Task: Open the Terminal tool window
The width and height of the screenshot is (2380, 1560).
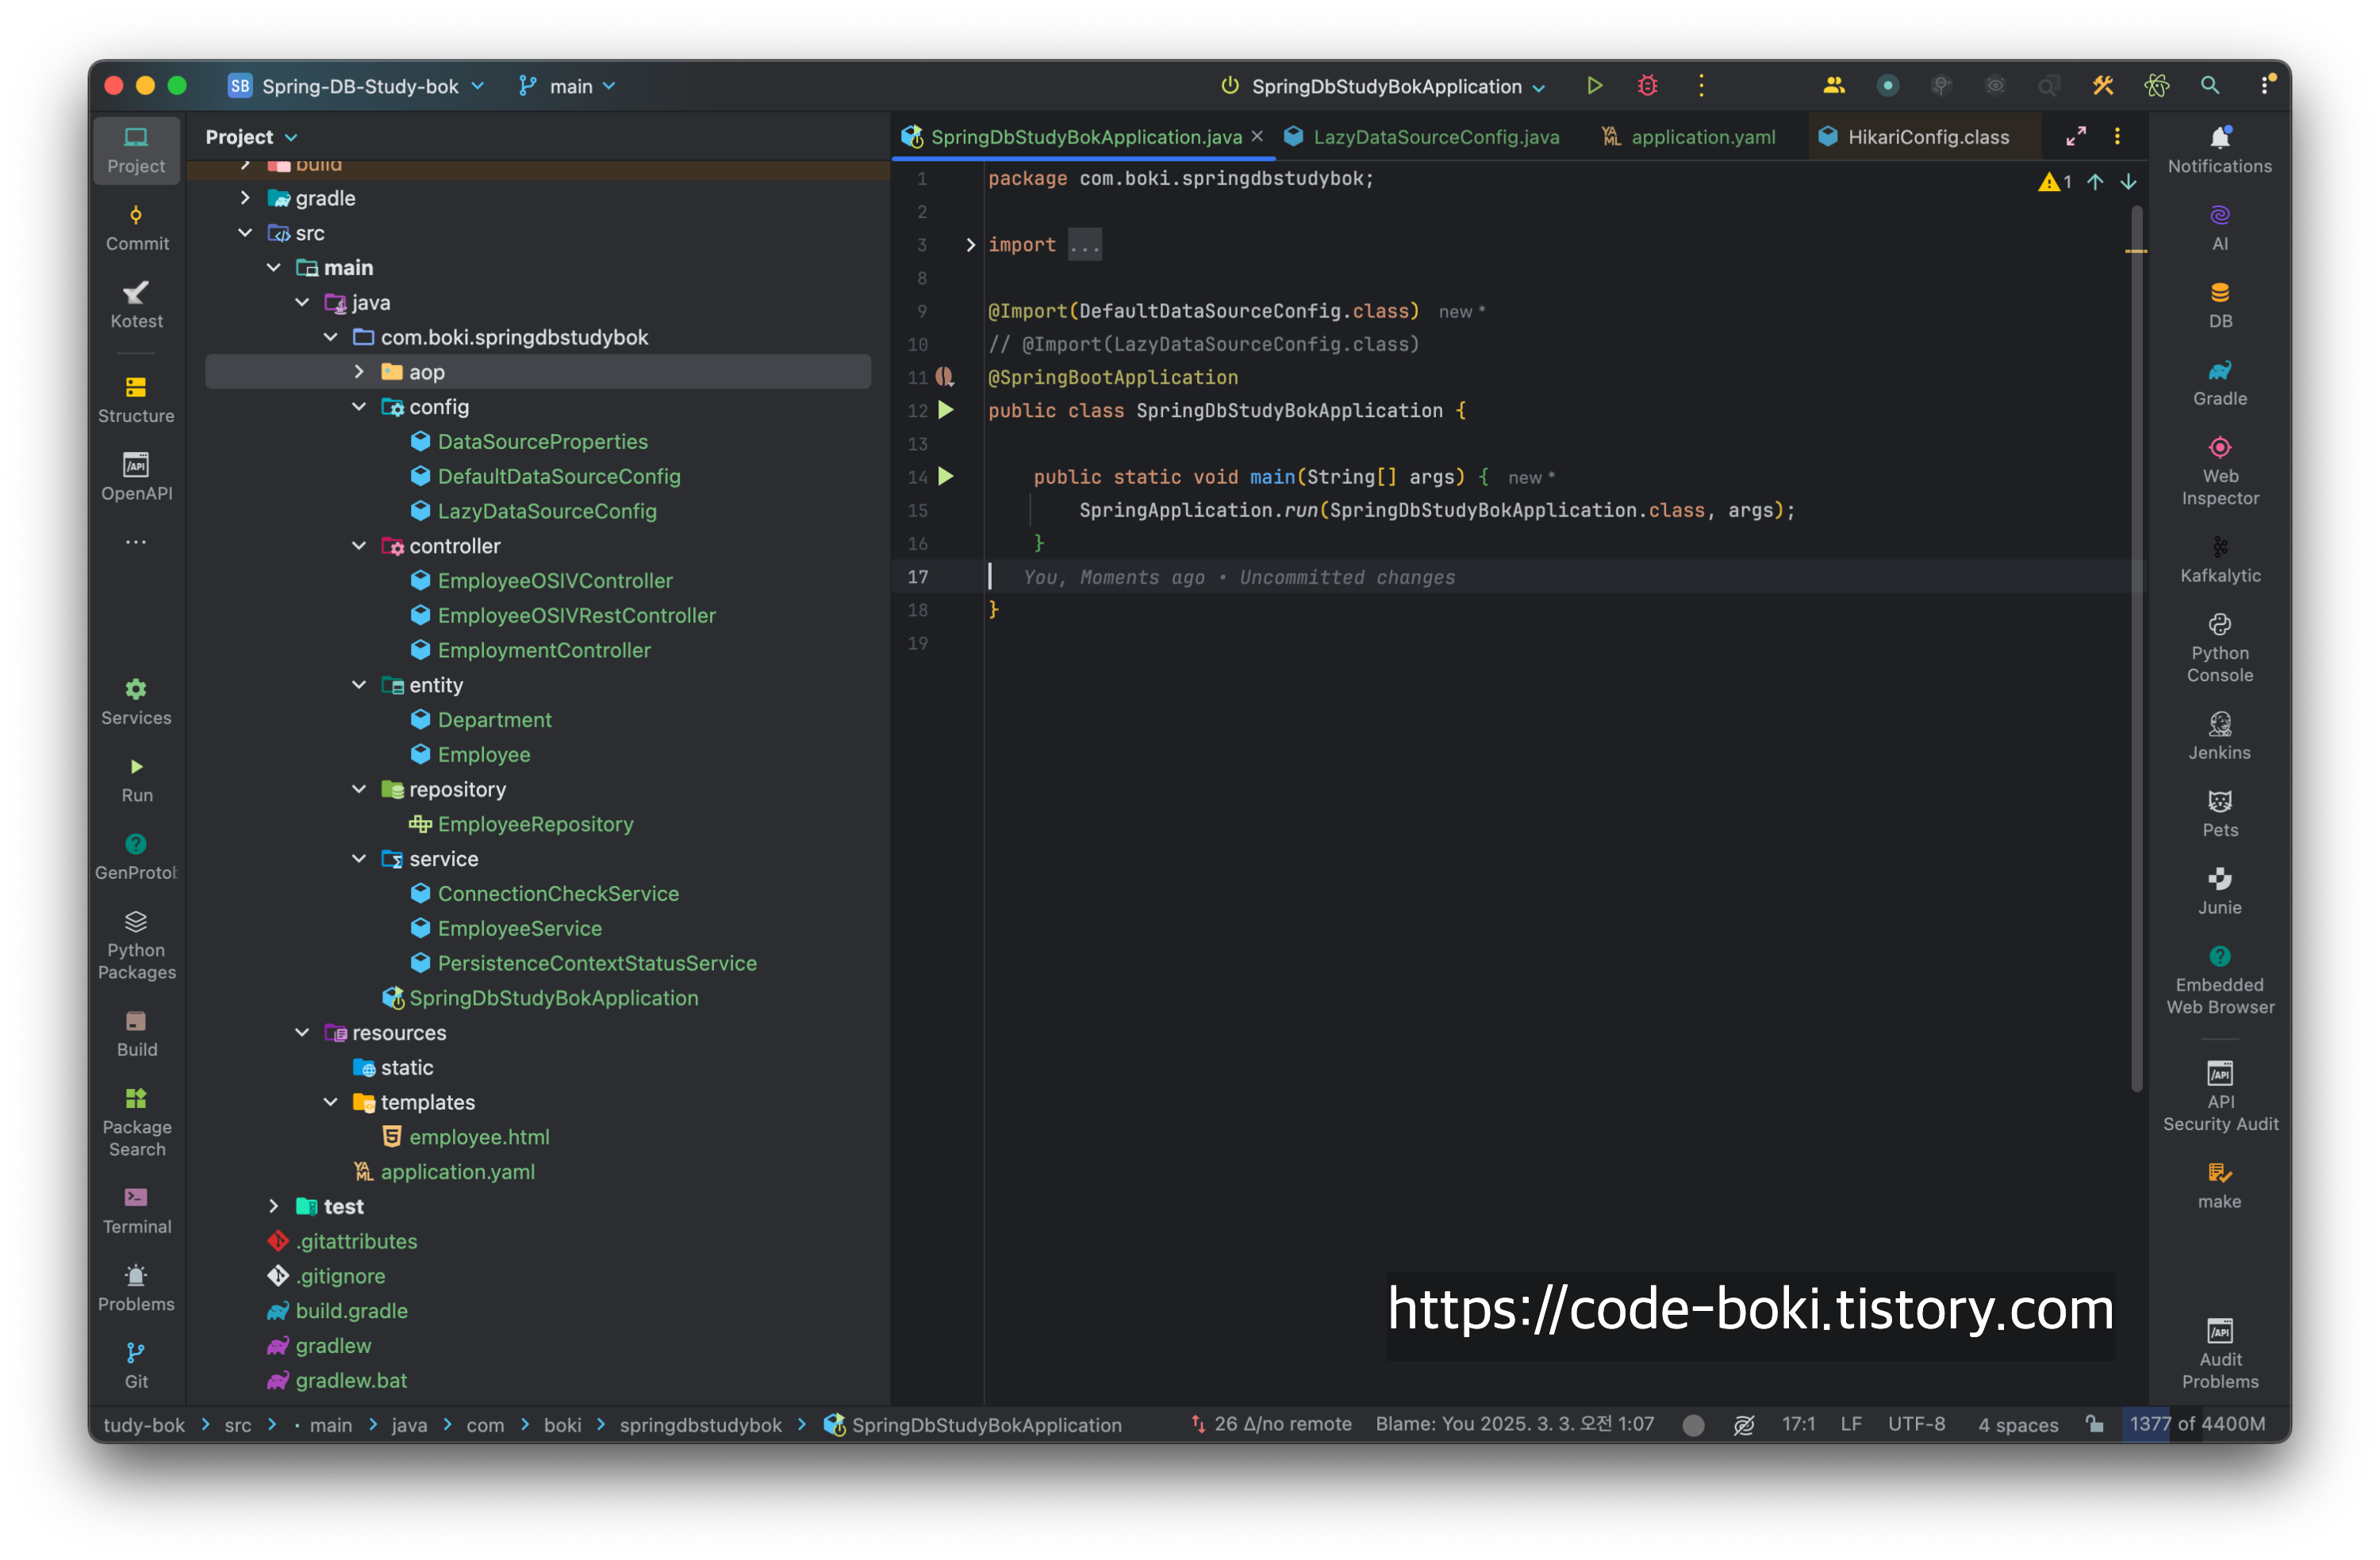Action: tap(136, 1210)
